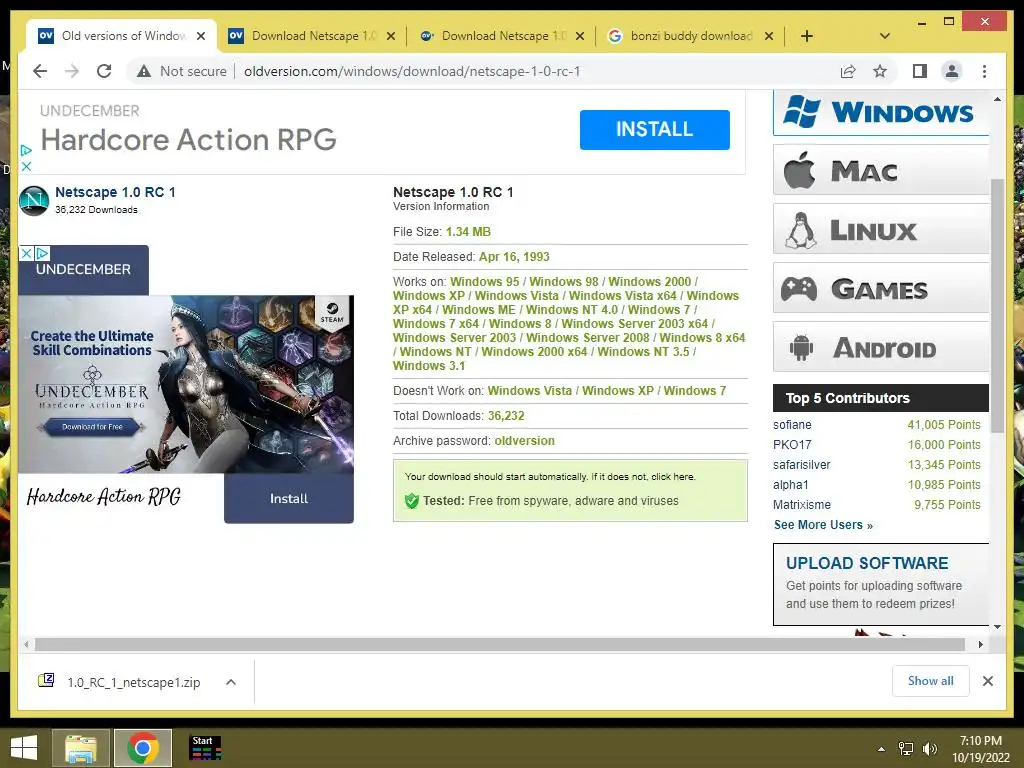Viewport: 1024px width, 768px height.
Task: Click the vertical scrollbar thumb
Action: point(997,305)
